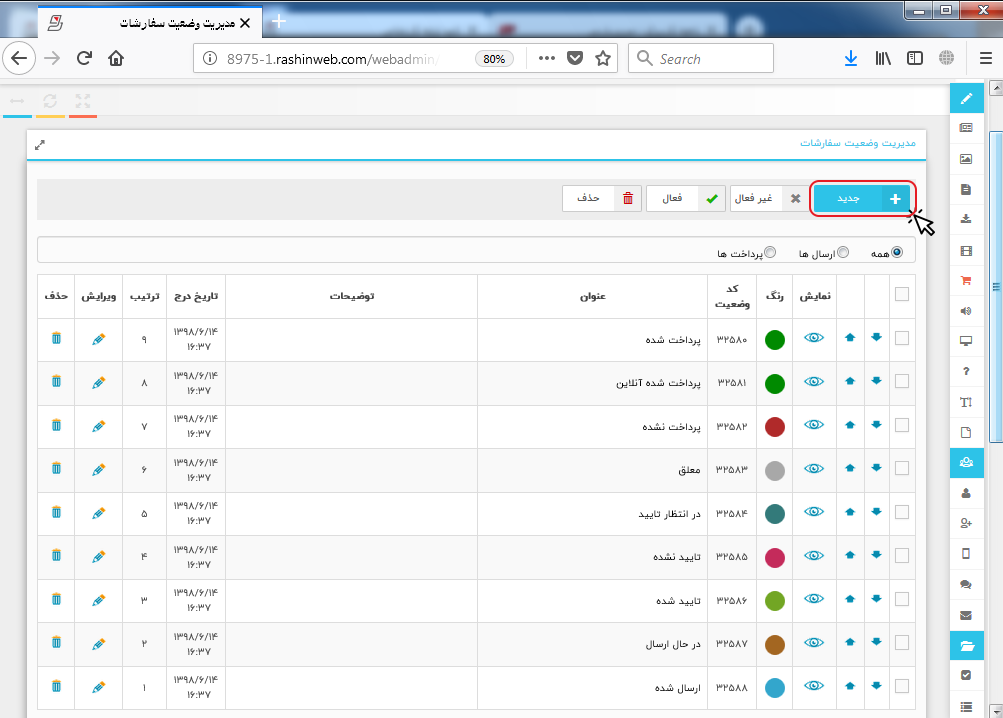Check the select-all checkbox in table header
This screenshot has width=1003, height=718.
coord(902,294)
